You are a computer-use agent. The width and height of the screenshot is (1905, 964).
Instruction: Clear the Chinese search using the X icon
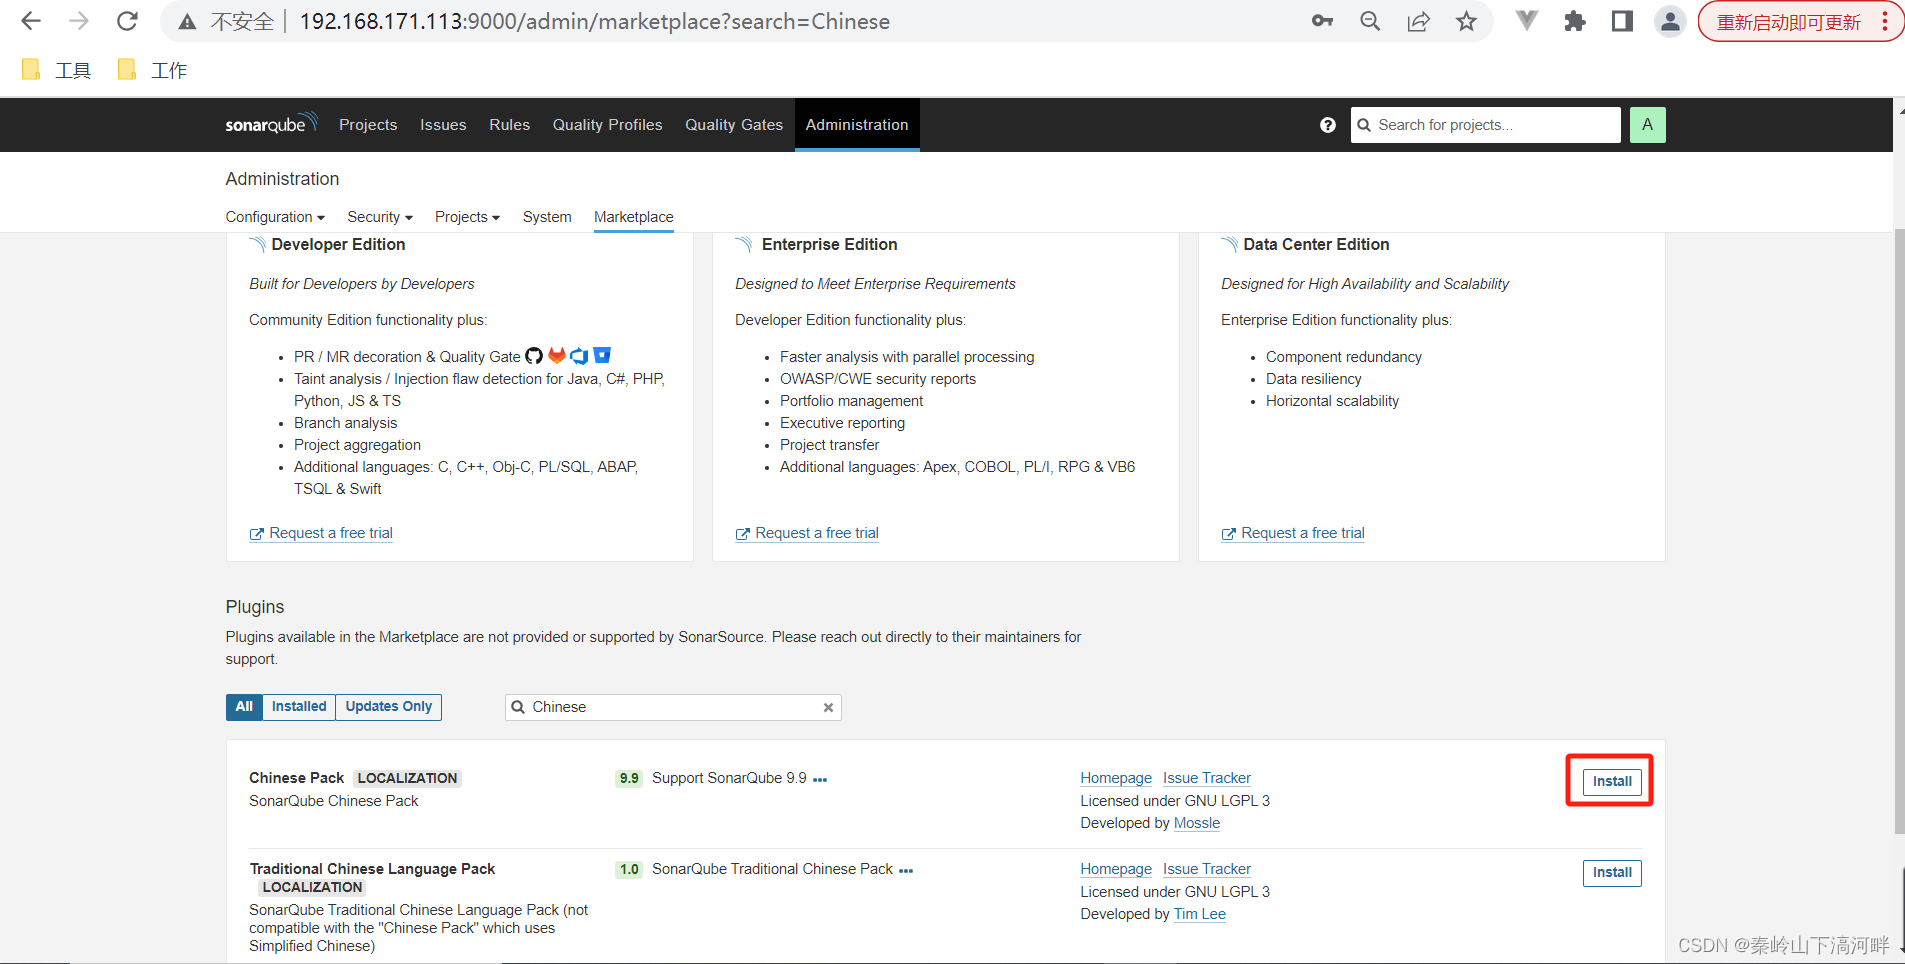click(828, 707)
